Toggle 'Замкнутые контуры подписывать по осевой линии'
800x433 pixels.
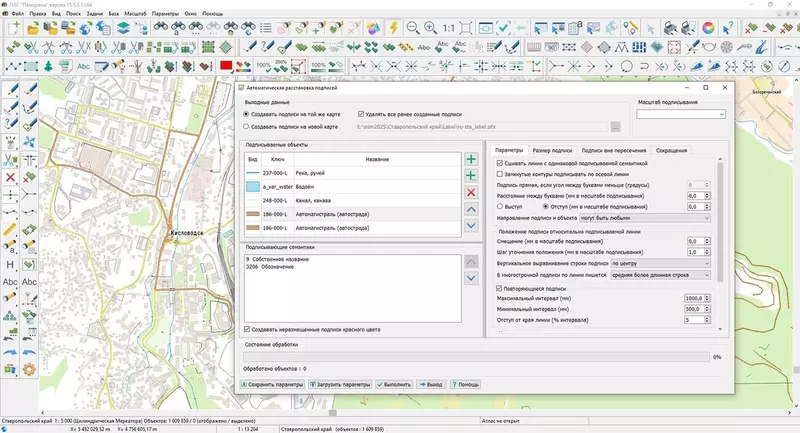500,173
